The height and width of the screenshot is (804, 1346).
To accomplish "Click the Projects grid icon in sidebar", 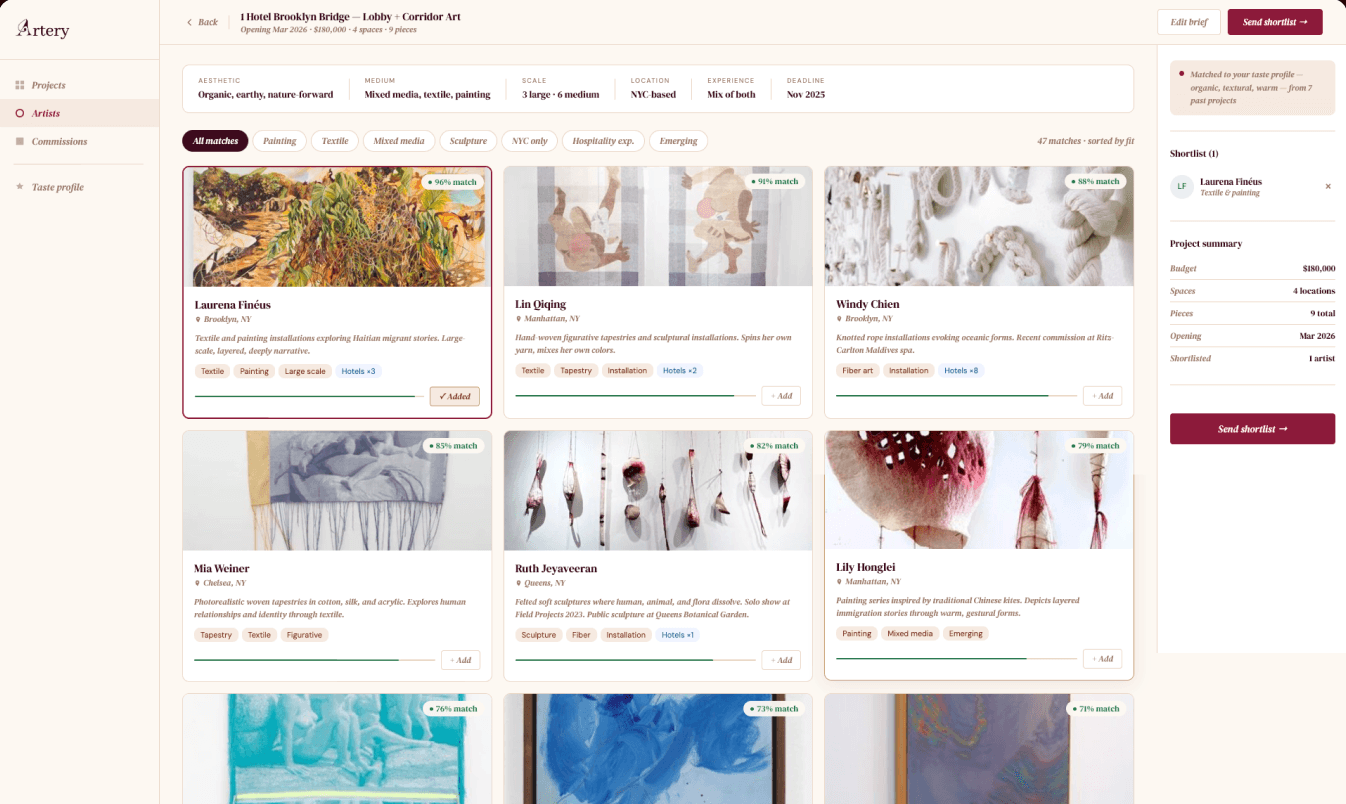I will click(20, 85).
